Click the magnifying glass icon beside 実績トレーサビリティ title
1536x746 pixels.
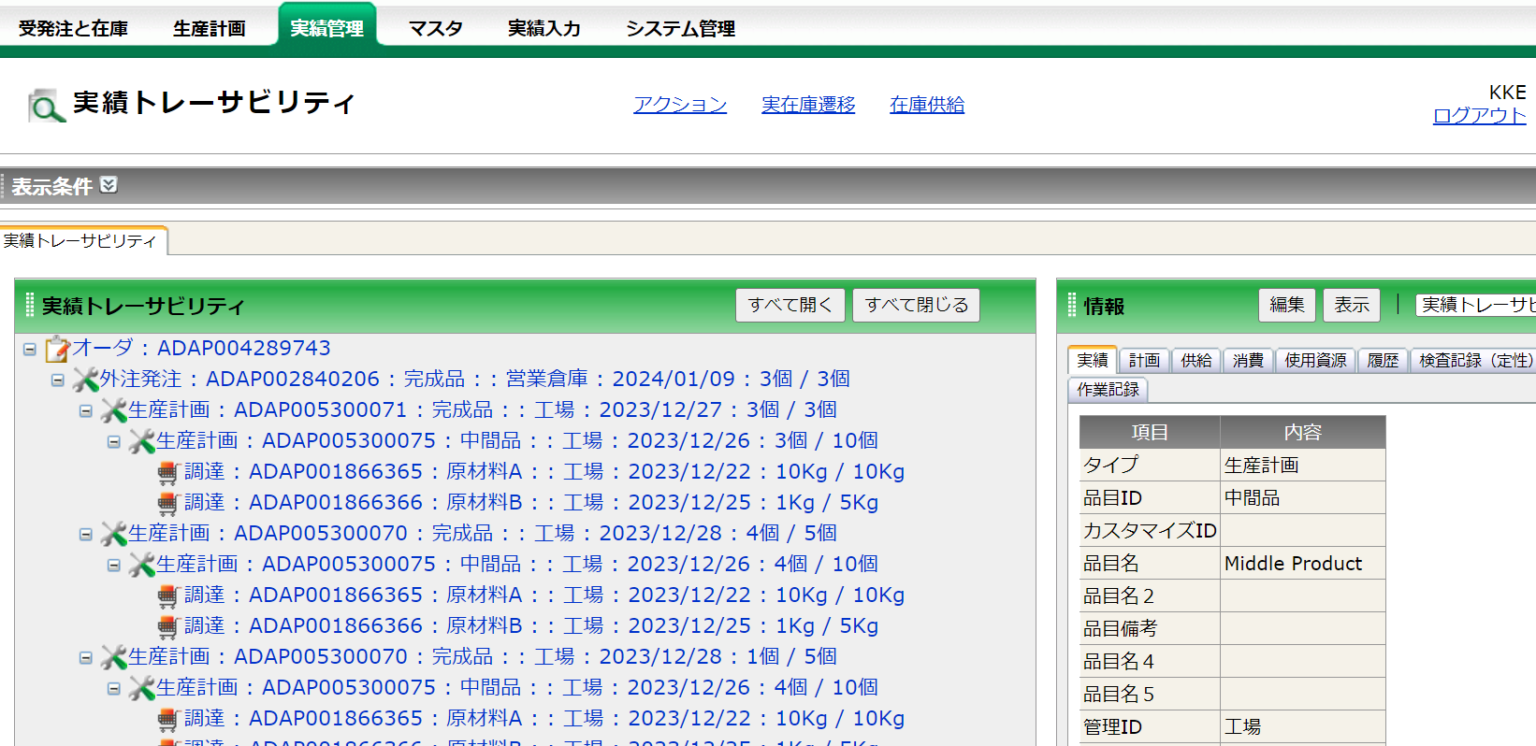44,104
